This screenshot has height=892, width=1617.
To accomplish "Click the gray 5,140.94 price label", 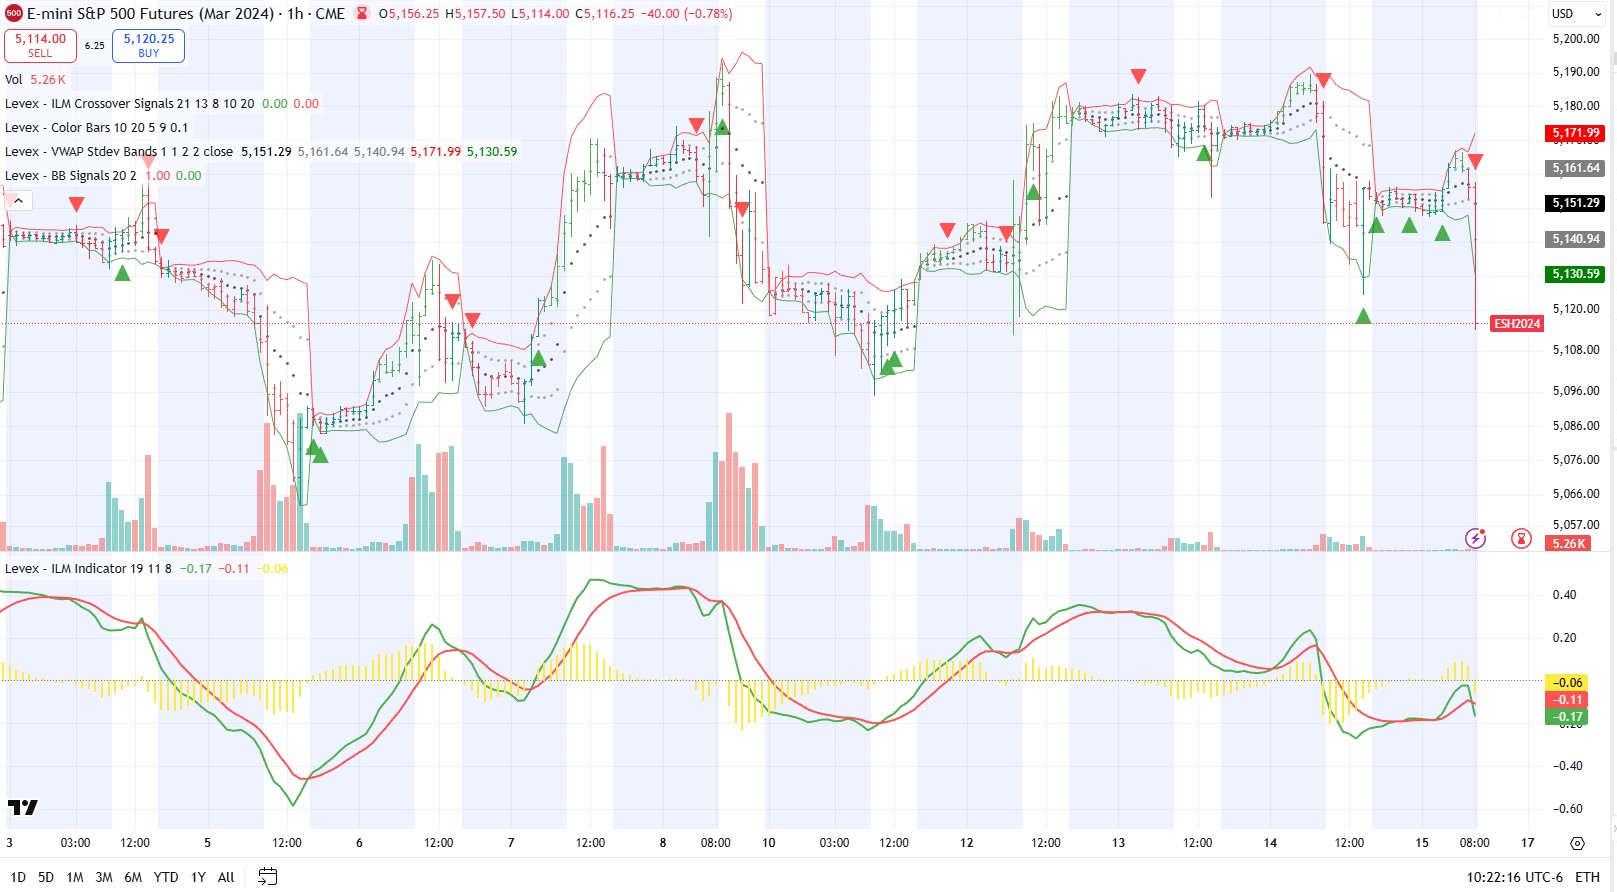I will (x=1576, y=238).
